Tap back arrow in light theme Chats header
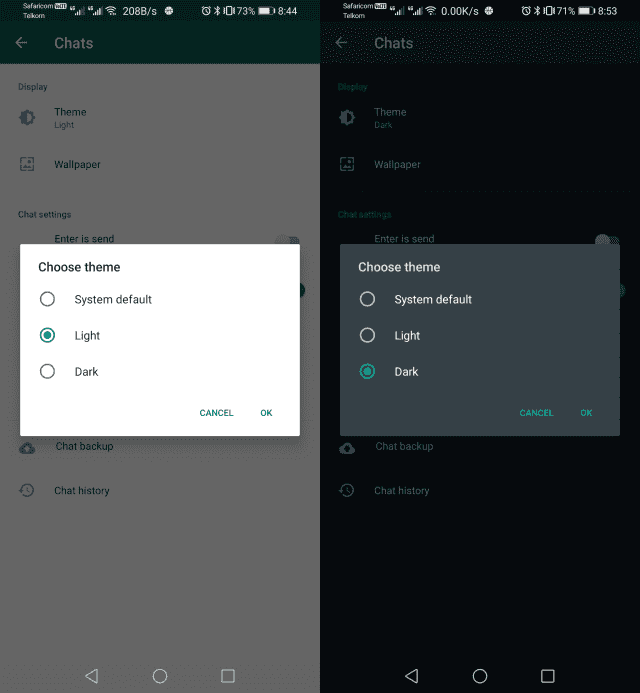This screenshot has width=640, height=693. [22, 43]
